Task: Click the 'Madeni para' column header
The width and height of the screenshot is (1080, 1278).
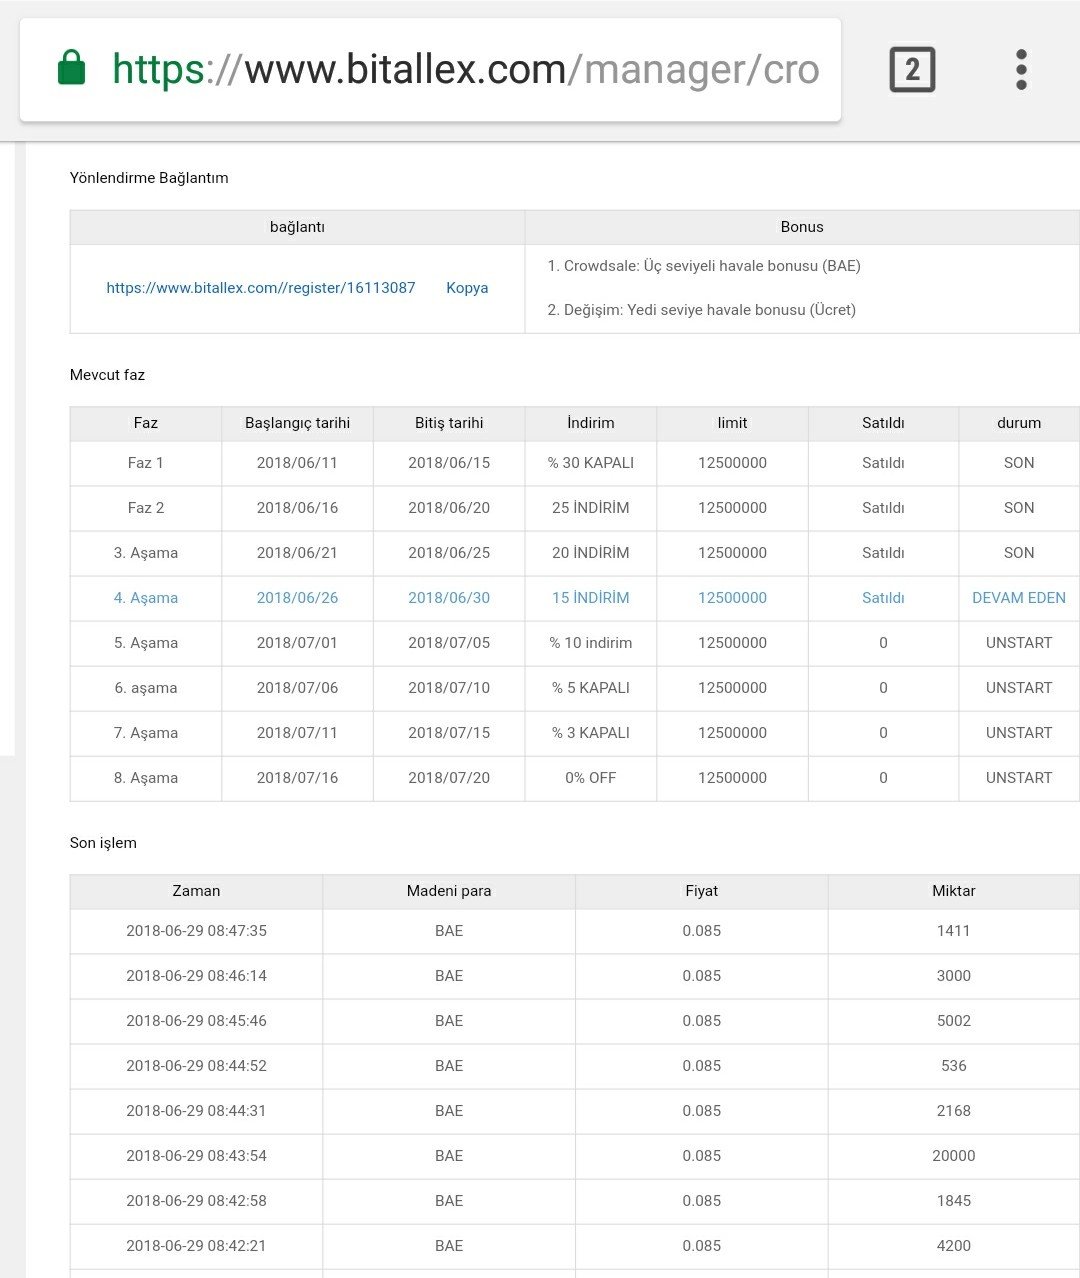Action: 449,891
